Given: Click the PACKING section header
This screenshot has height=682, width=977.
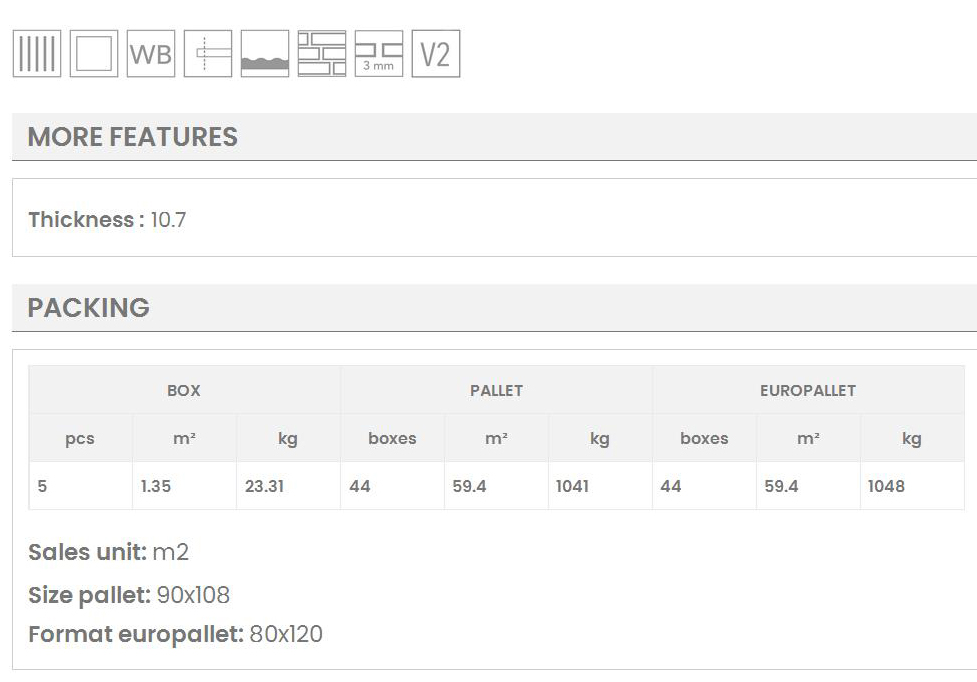Looking at the screenshot, I should point(89,308).
